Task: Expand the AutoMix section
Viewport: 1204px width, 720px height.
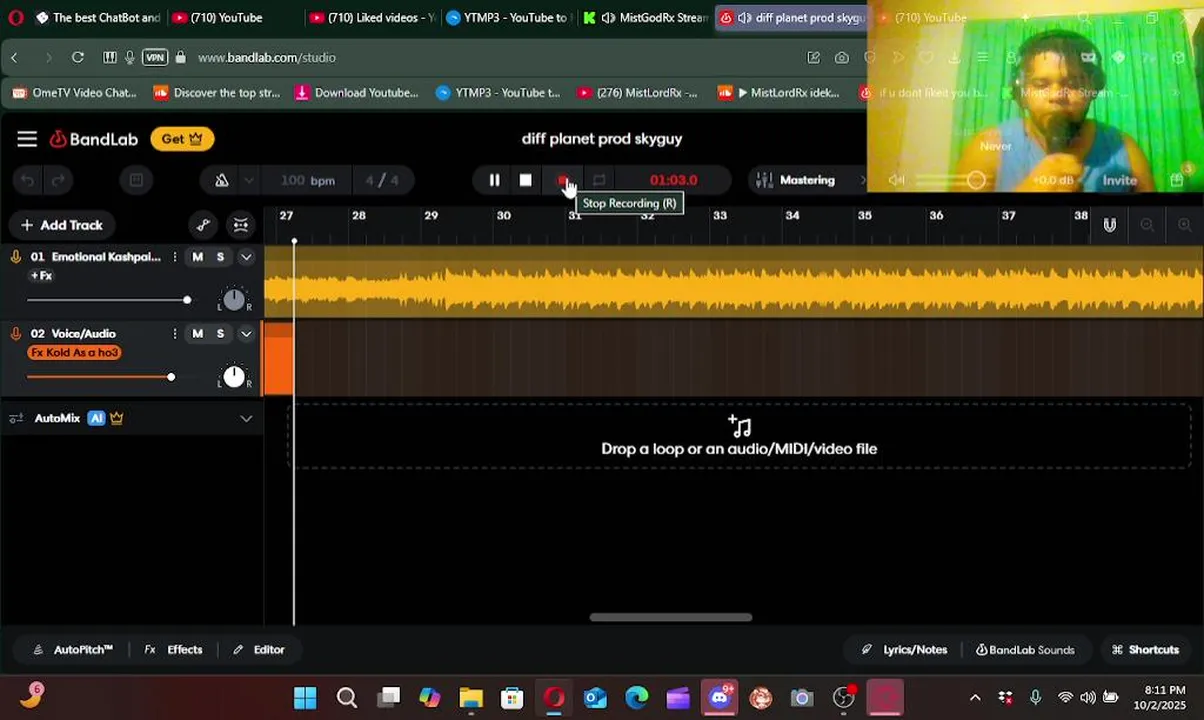Action: coord(246,418)
